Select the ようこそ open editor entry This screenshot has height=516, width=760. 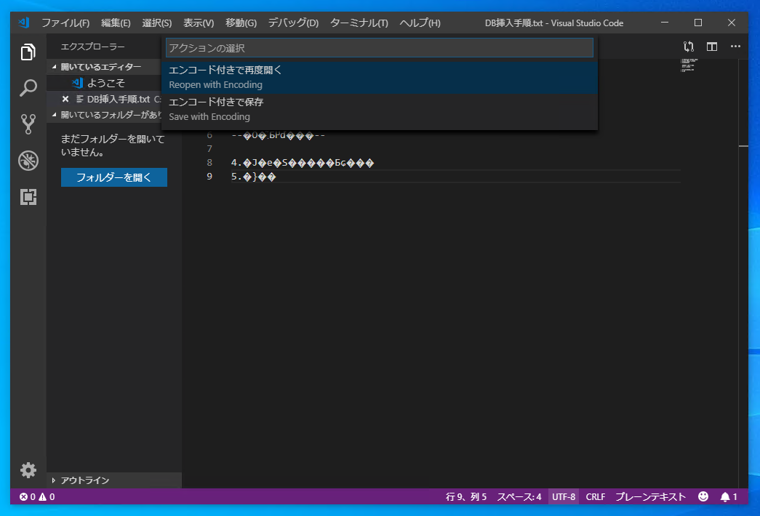click(104, 83)
